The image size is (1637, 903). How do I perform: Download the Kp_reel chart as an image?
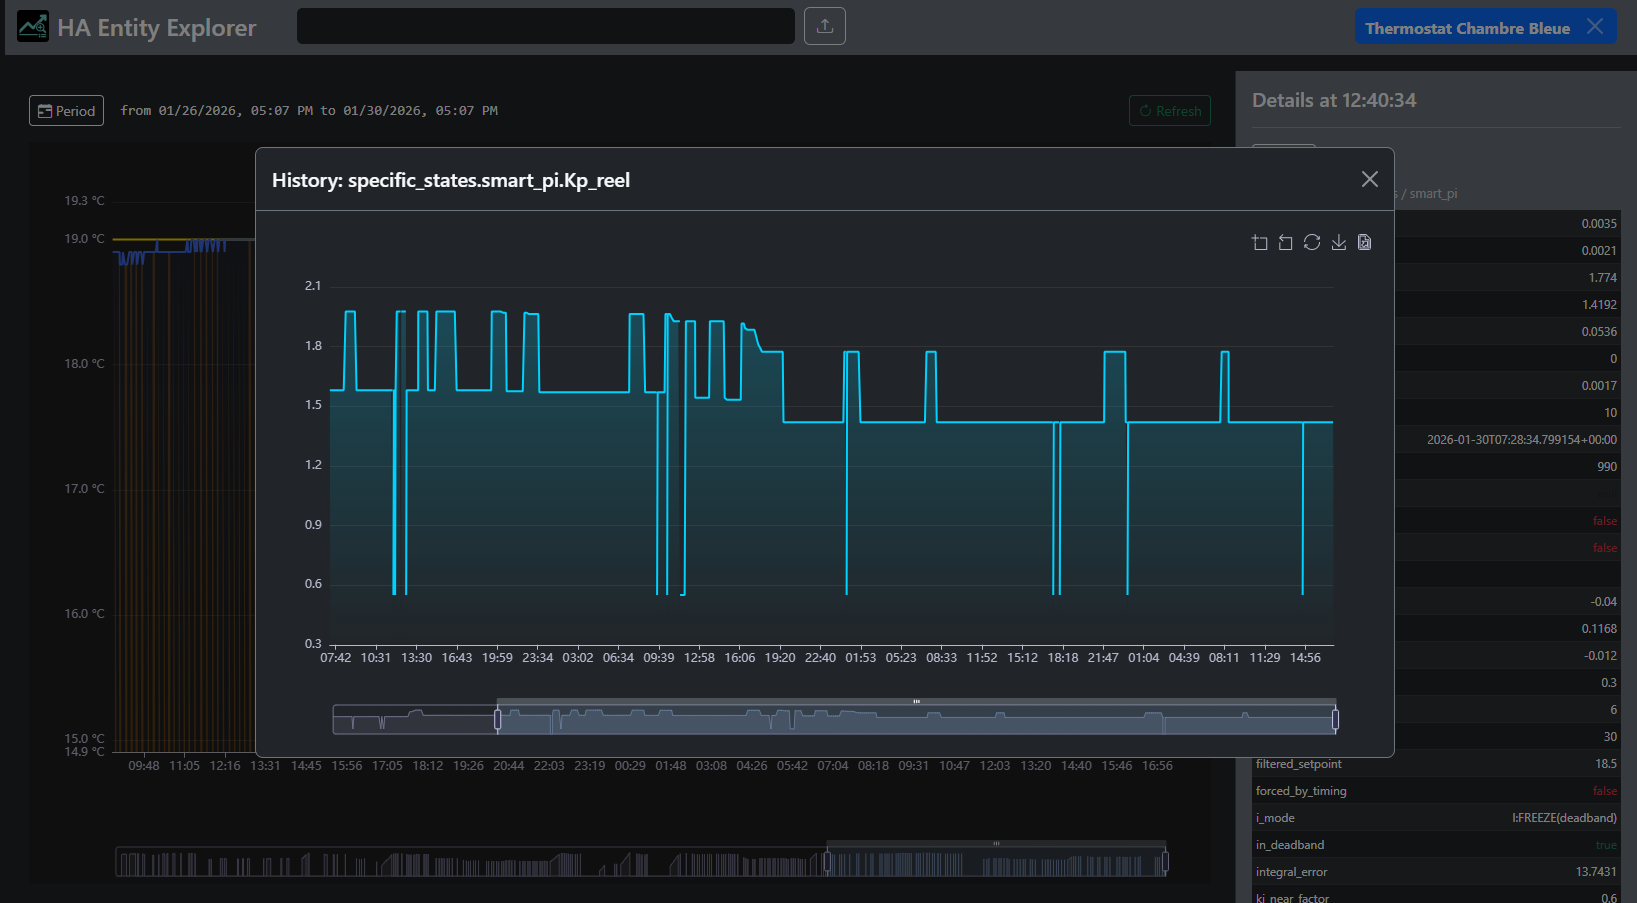(x=1338, y=243)
